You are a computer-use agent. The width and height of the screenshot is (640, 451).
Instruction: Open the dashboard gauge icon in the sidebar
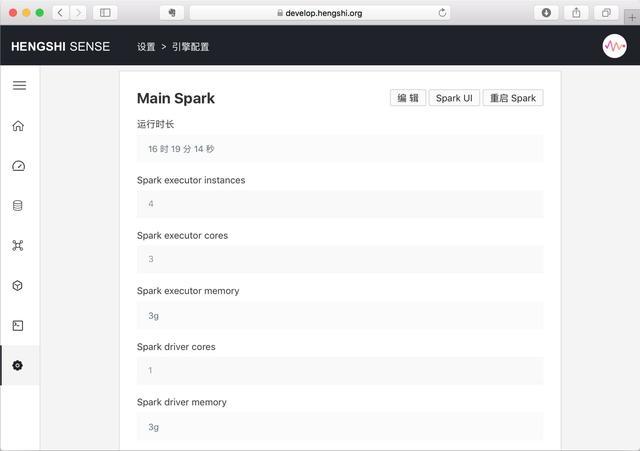(18, 166)
